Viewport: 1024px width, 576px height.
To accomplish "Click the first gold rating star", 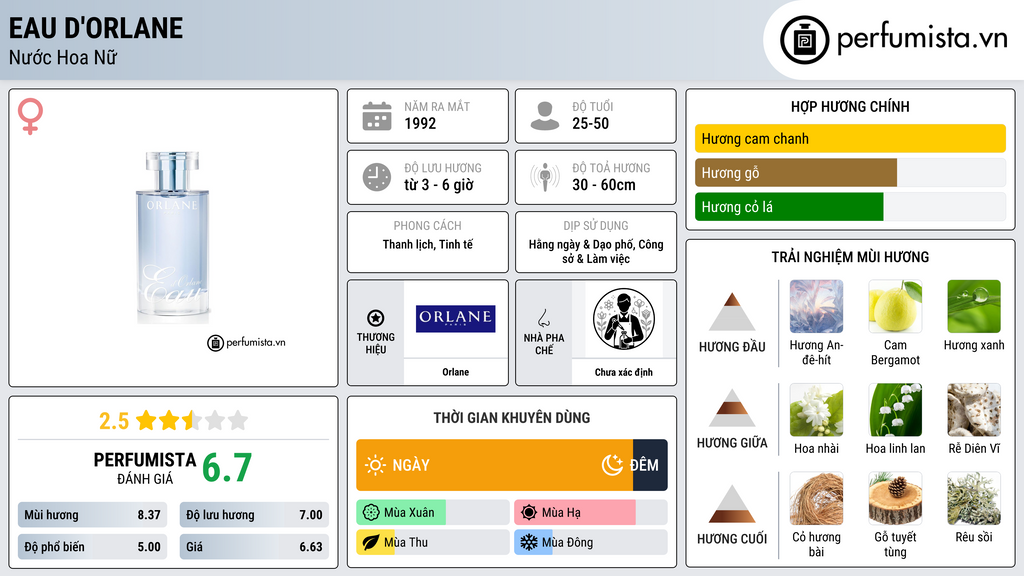I will (146, 420).
